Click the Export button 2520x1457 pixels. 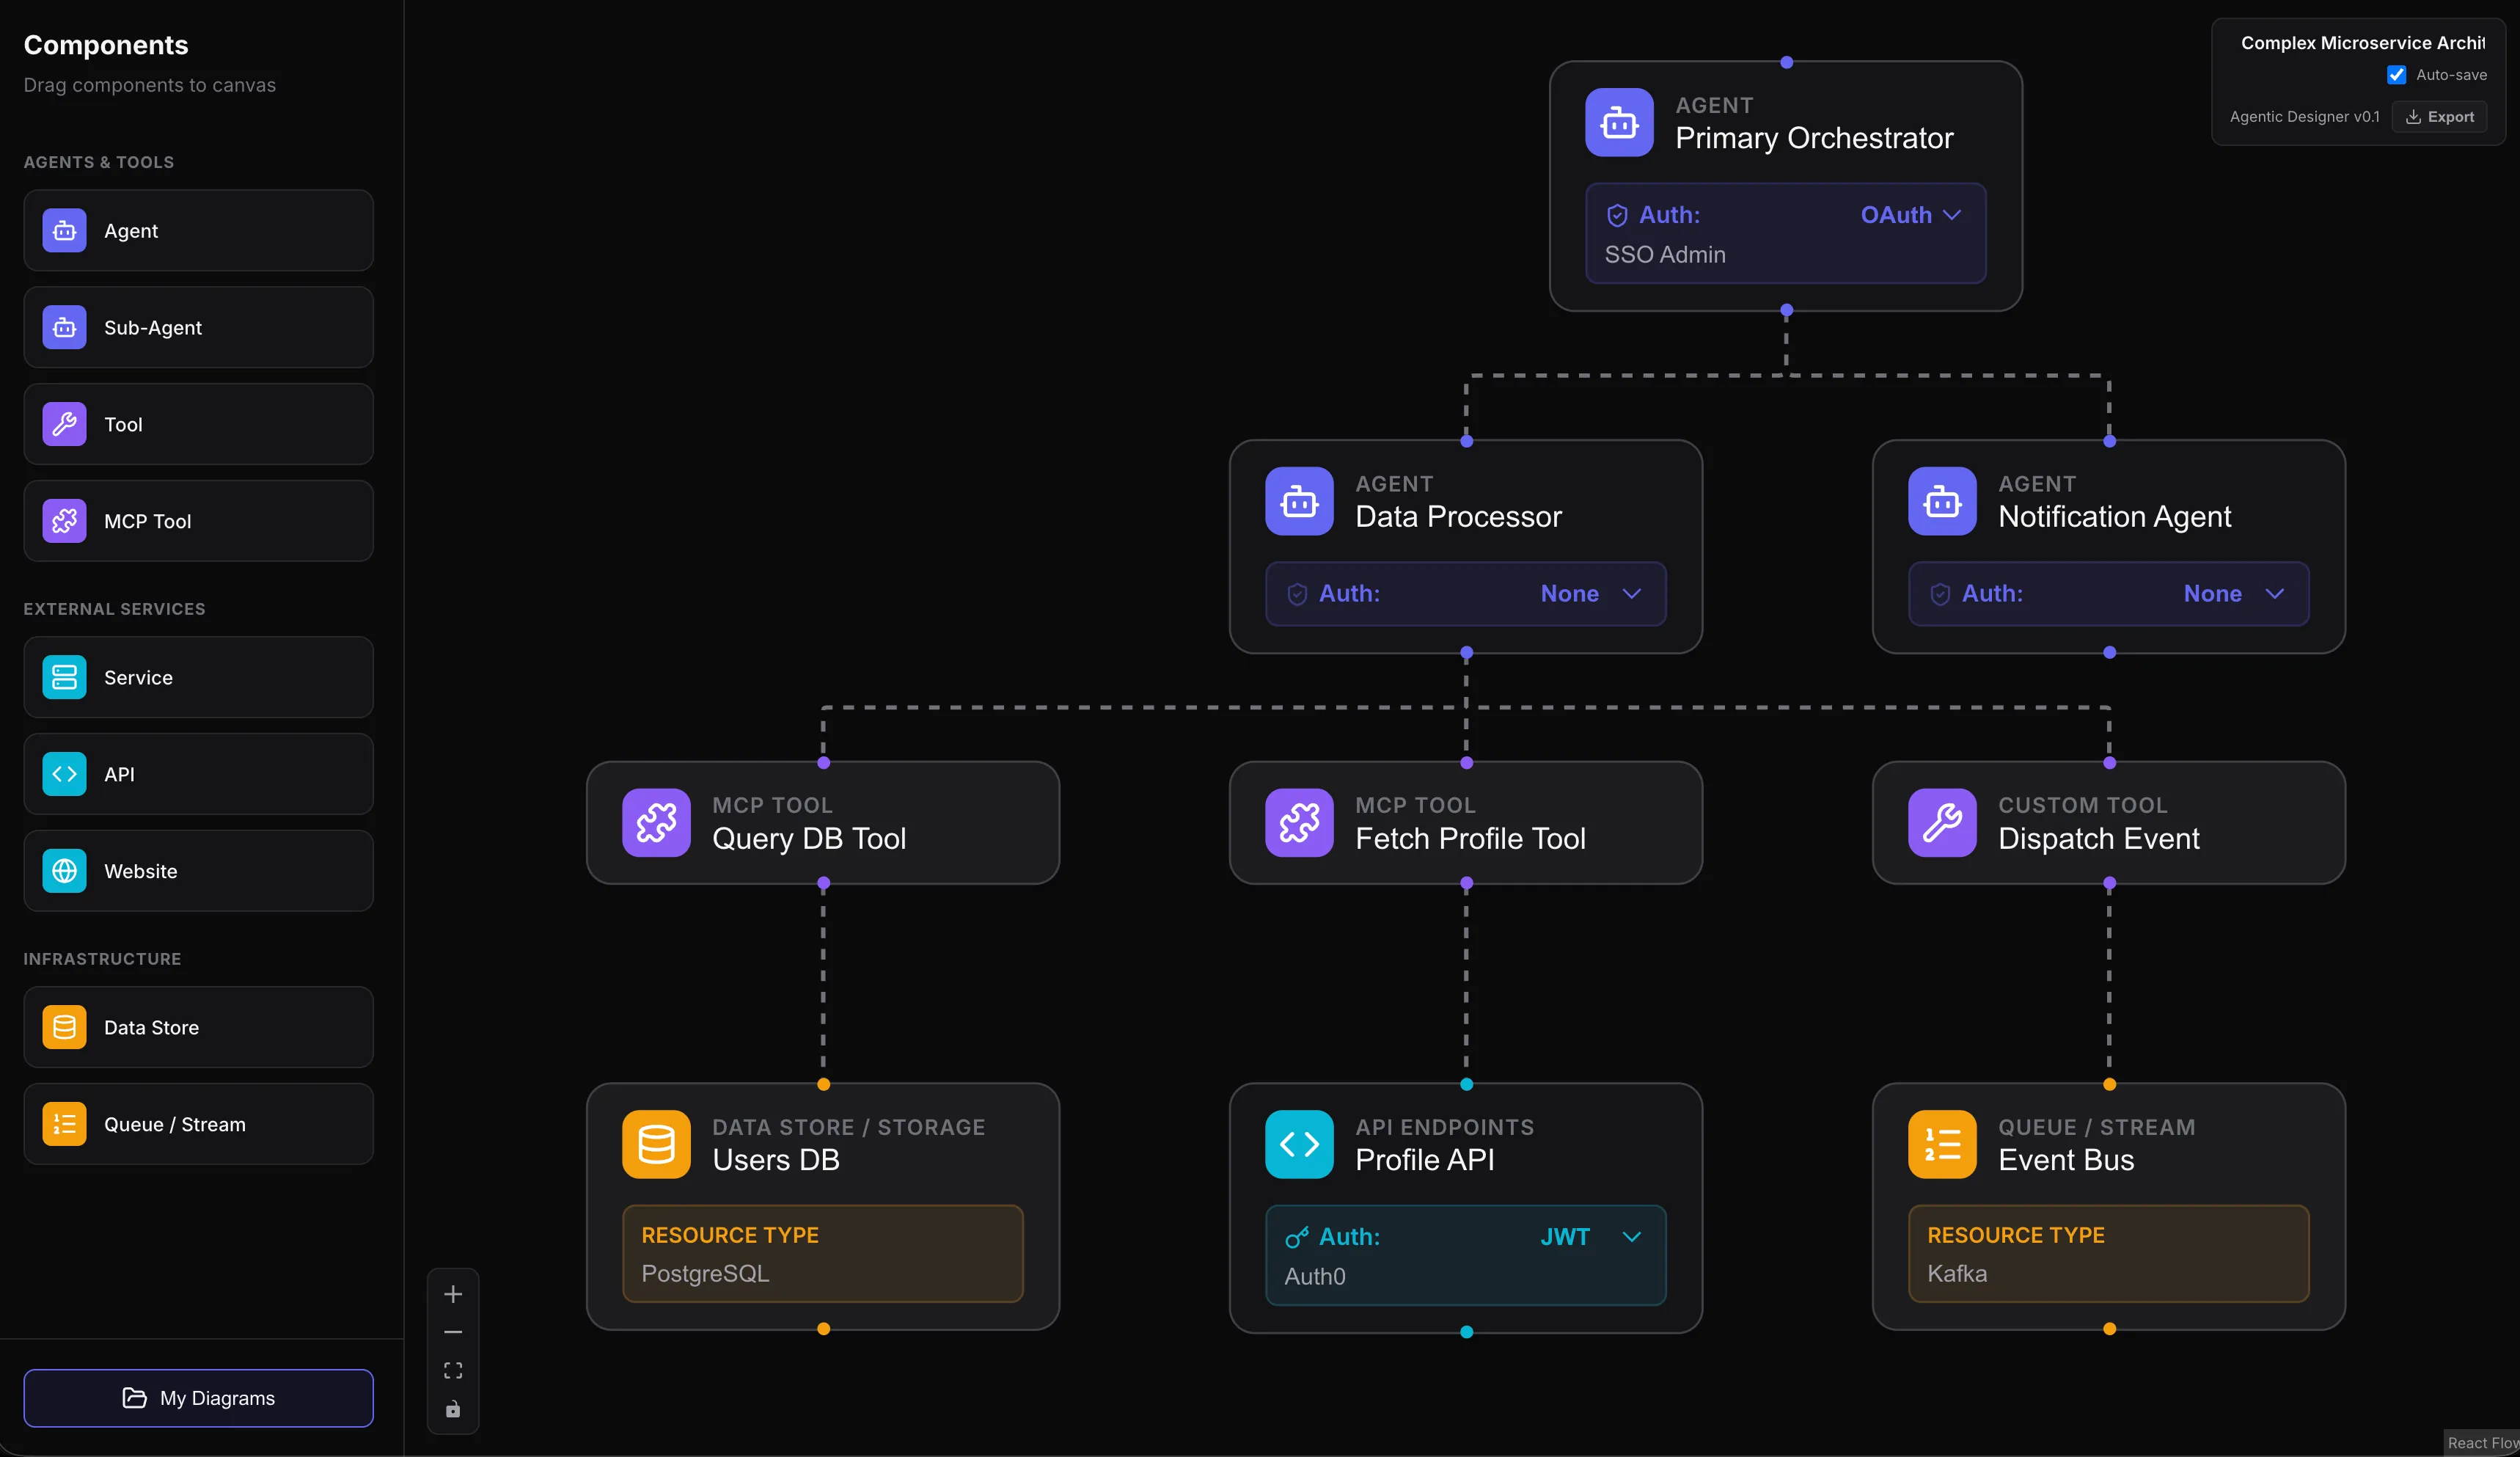2439,117
